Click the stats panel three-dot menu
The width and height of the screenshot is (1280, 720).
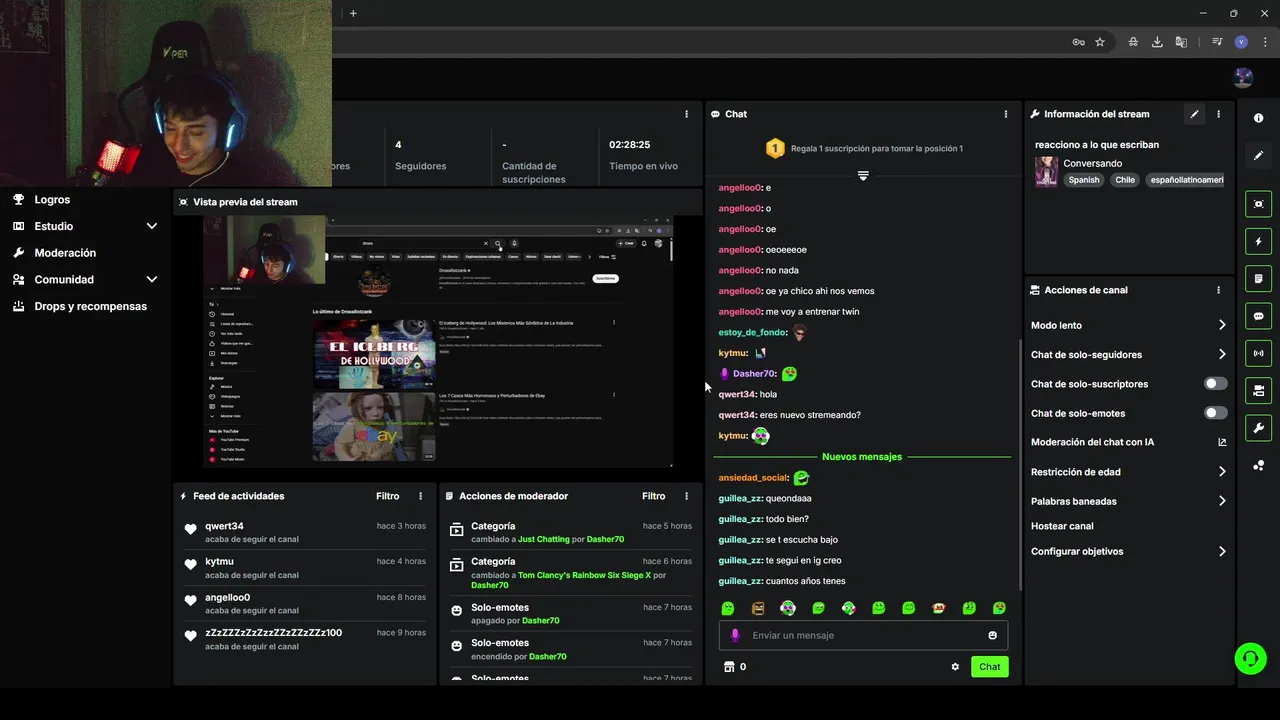click(x=686, y=114)
